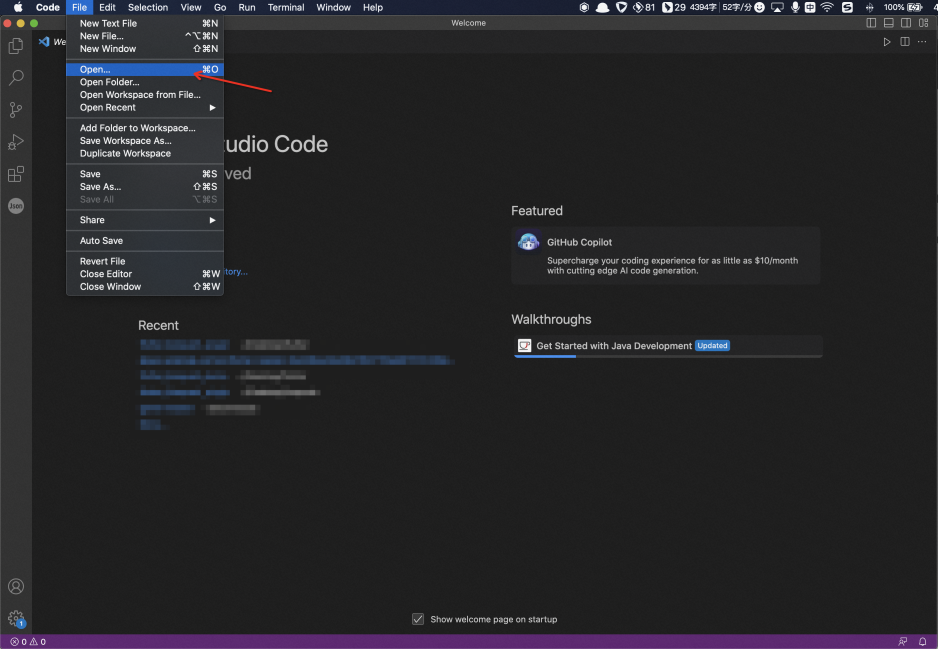Toggle the Secondary Side Bar layout icon

point(906,23)
